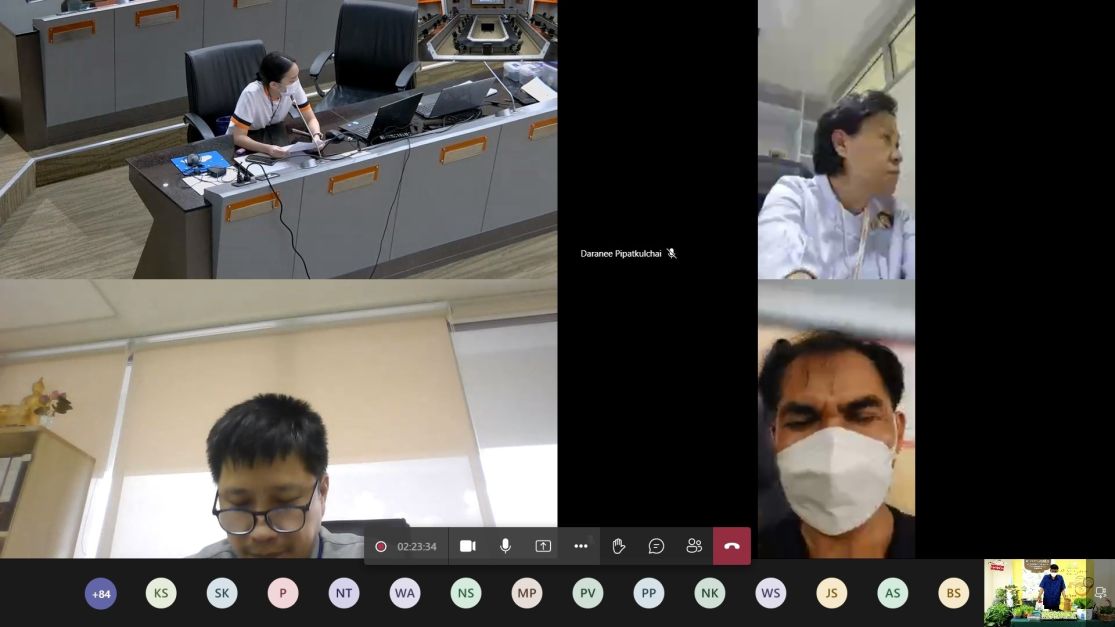
Task: Select the AS participant avatar
Action: tap(892, 594)
